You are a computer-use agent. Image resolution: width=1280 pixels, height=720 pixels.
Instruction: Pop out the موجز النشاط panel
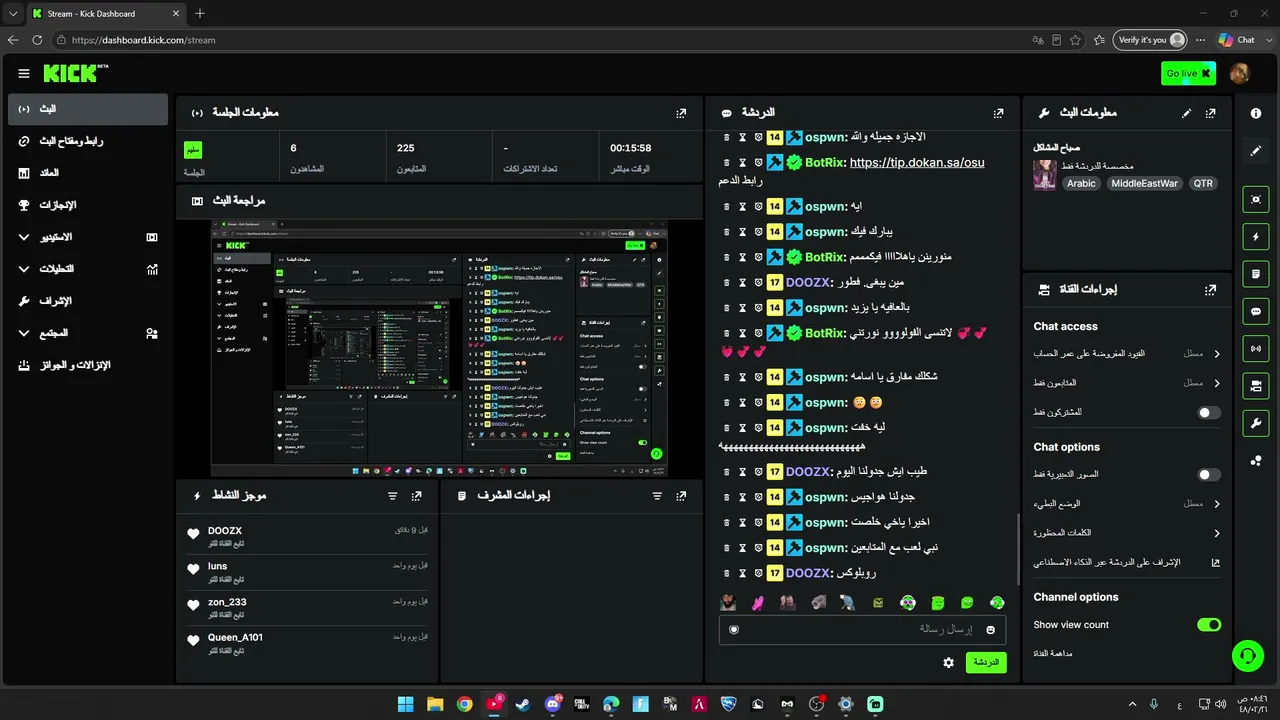coord(417,496)
